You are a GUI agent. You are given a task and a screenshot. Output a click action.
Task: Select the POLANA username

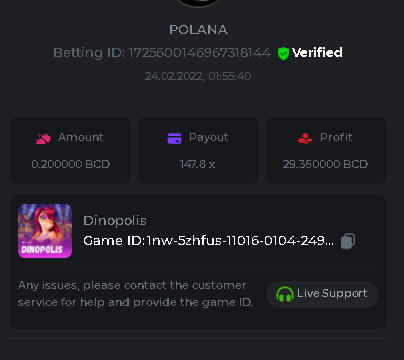click(x=198, y=30)
